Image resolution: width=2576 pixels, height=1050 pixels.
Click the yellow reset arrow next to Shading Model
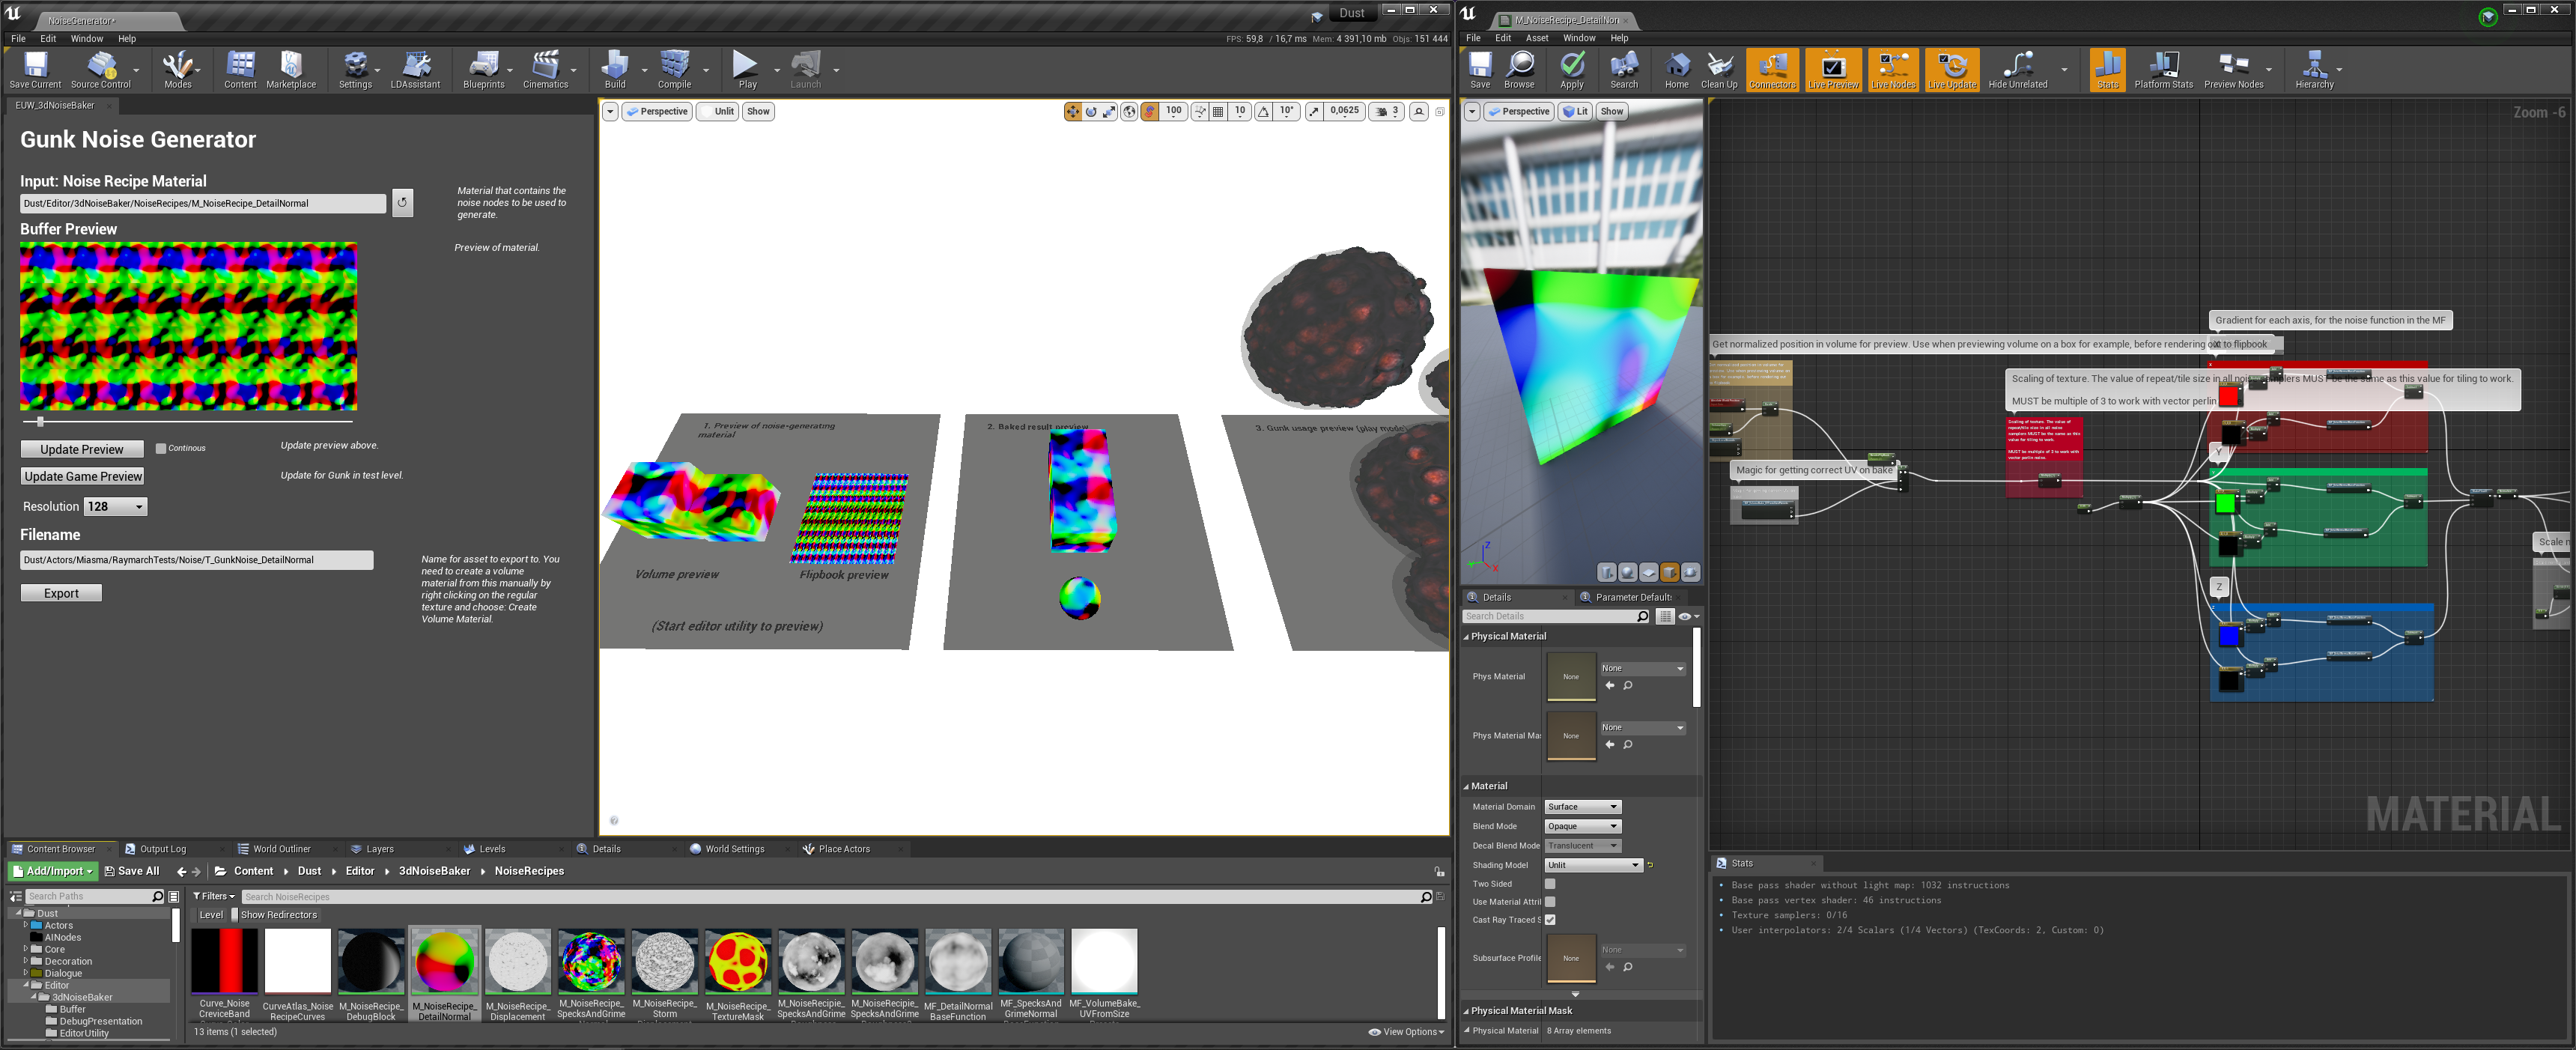1650,865
